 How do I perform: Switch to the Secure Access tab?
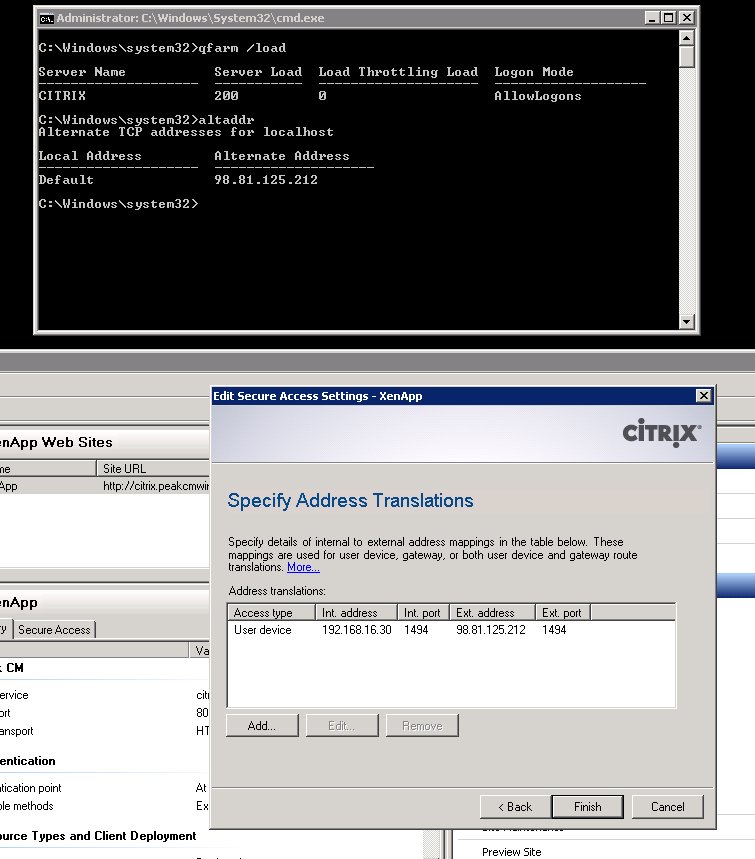click(x=54, y=630)
